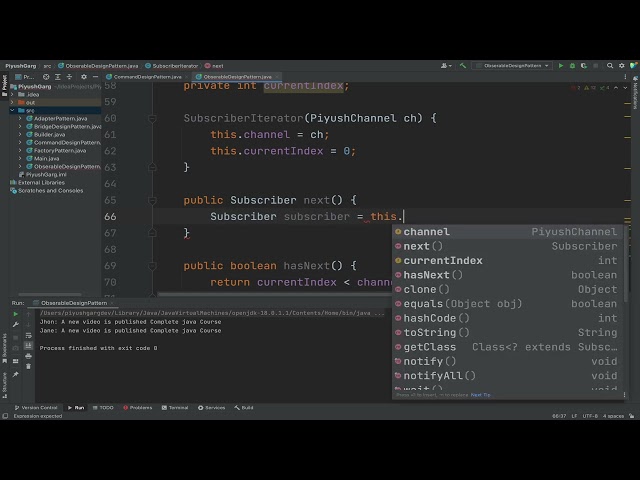Select Scratches and Consoles node

pyautogui.click(x=50, y=191)
